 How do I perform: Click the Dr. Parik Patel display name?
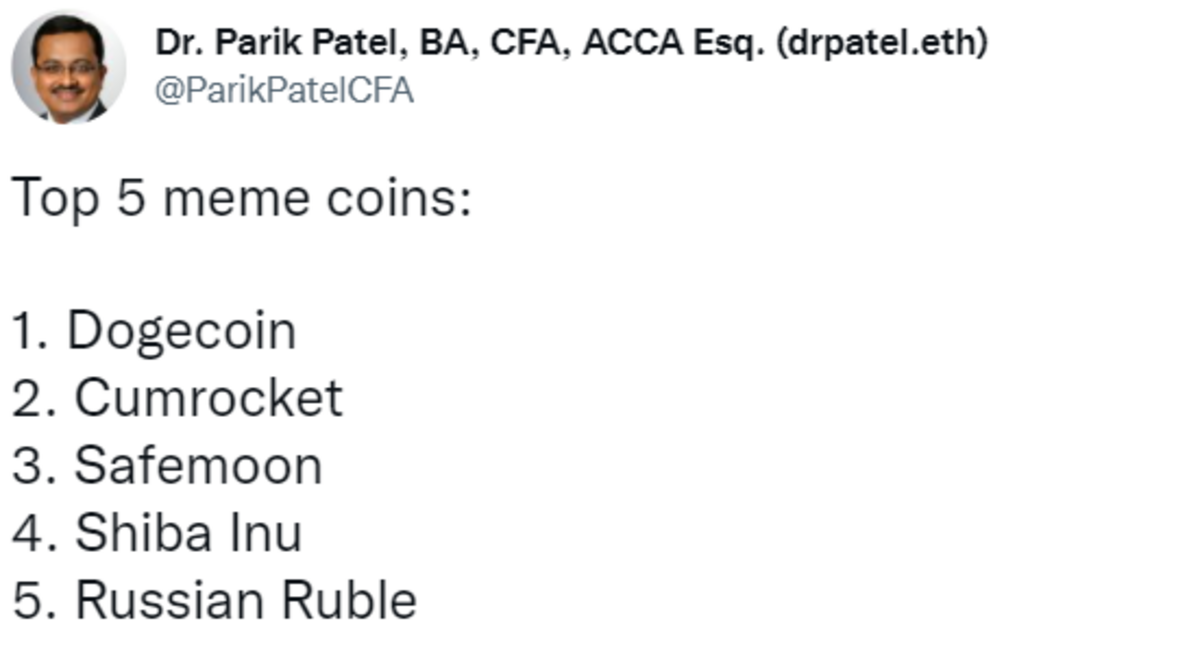[571, 43]
